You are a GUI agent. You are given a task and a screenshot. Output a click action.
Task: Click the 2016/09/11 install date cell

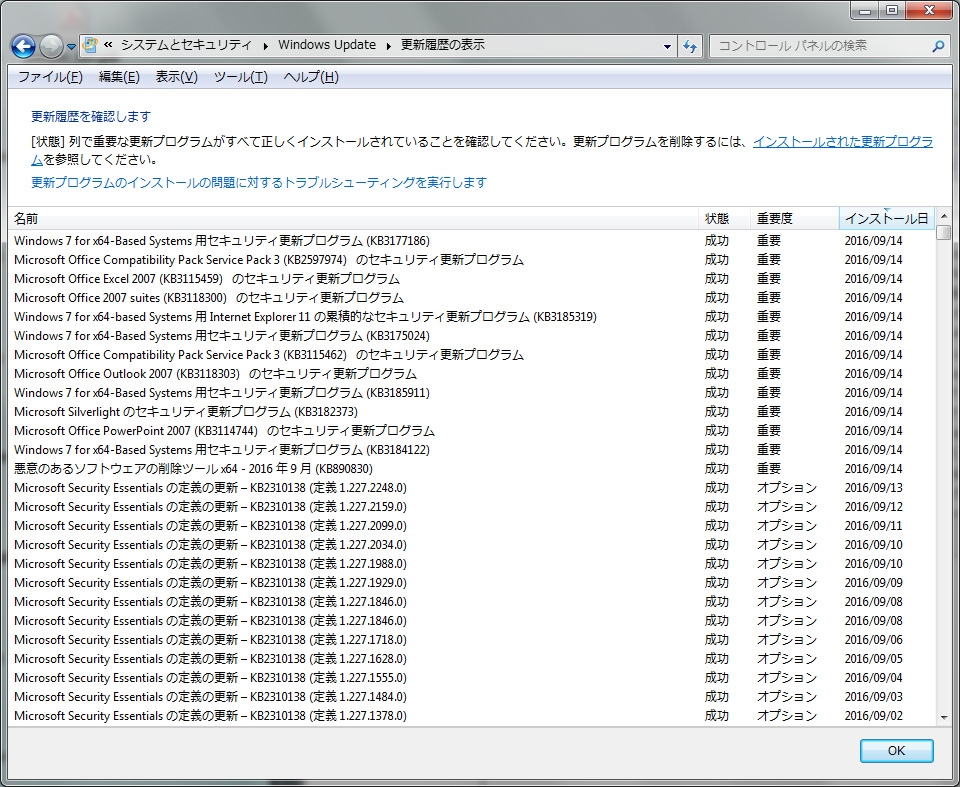874,525
